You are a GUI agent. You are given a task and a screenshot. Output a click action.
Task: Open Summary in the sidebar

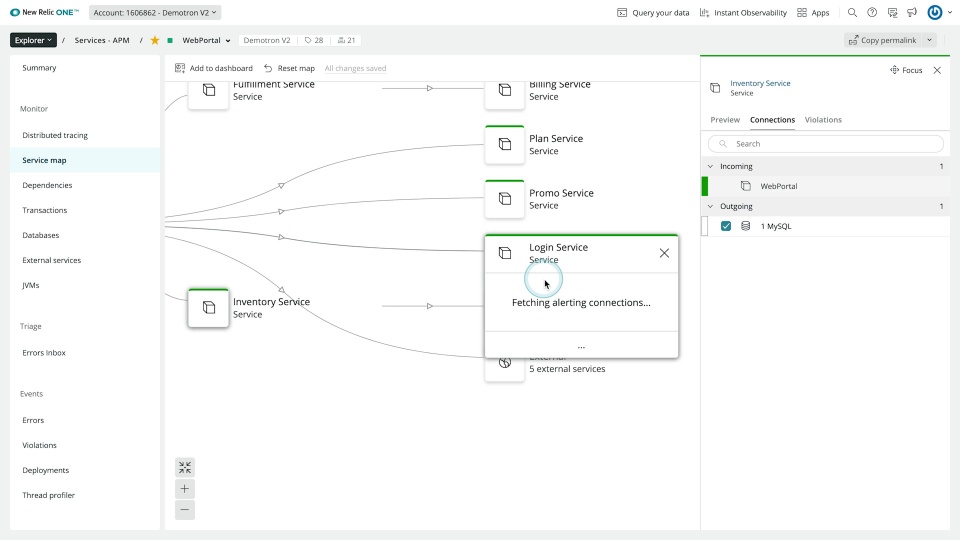[x=39, y=68]
